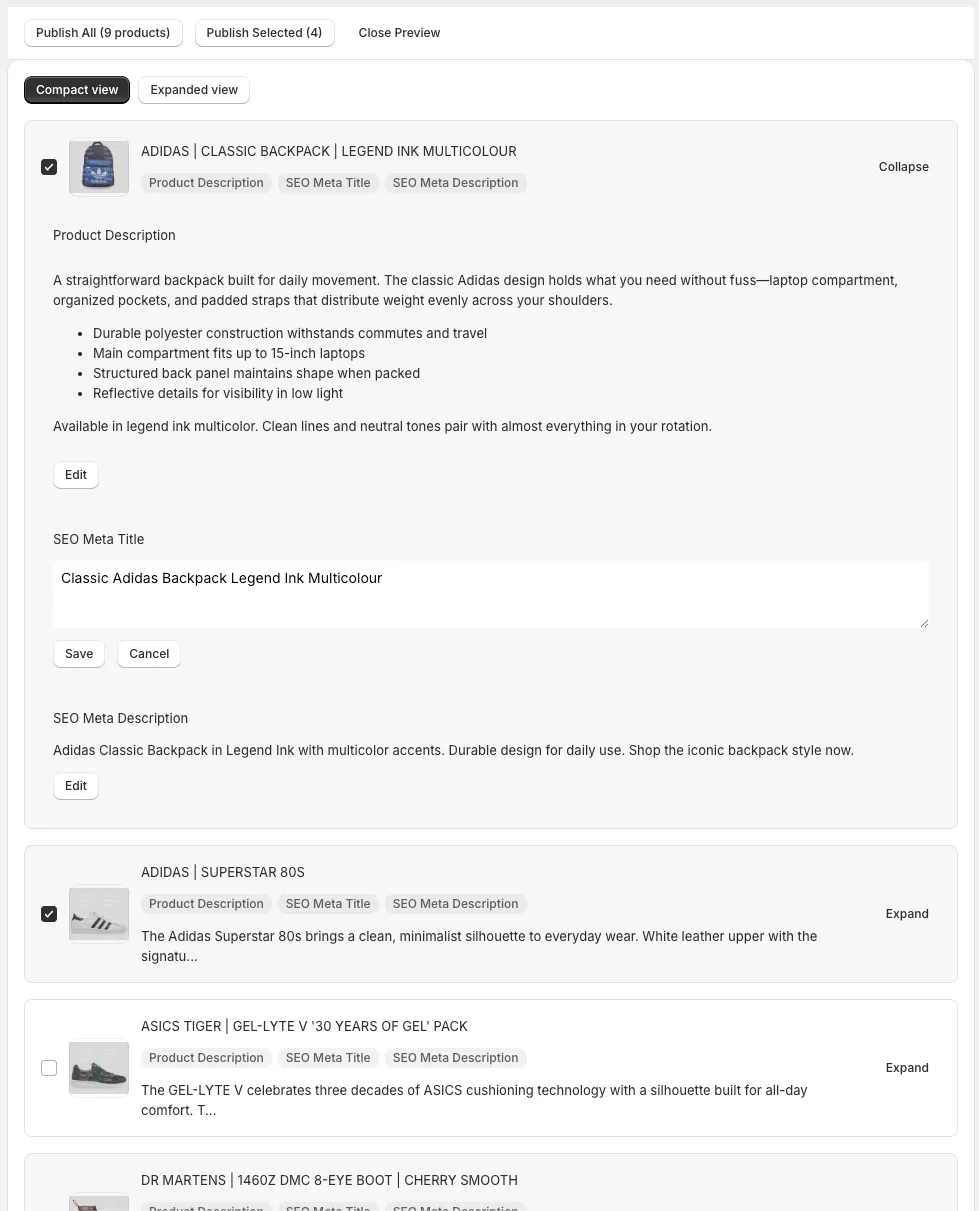This screenshot has height=1211, width=979.
Task: Publish all 9 products
Action: [103, 33]
